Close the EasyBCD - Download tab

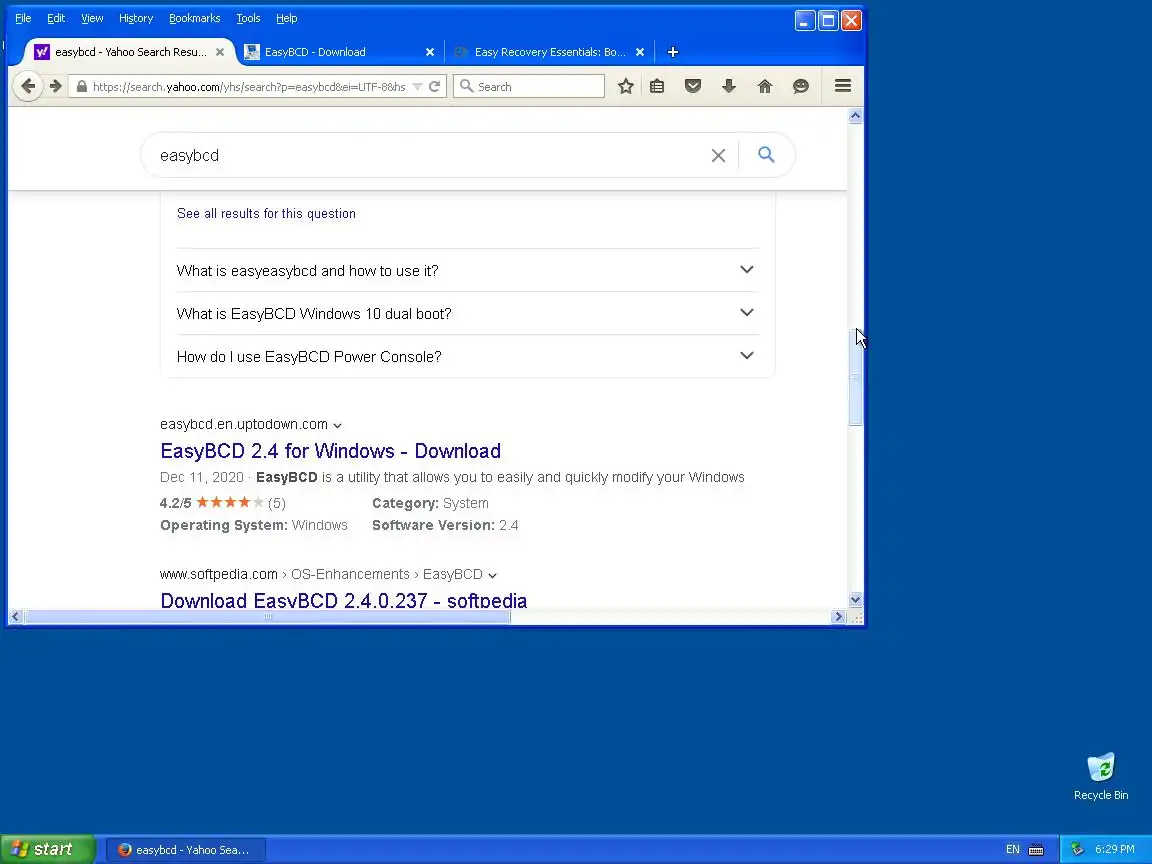tap(430, 52)
